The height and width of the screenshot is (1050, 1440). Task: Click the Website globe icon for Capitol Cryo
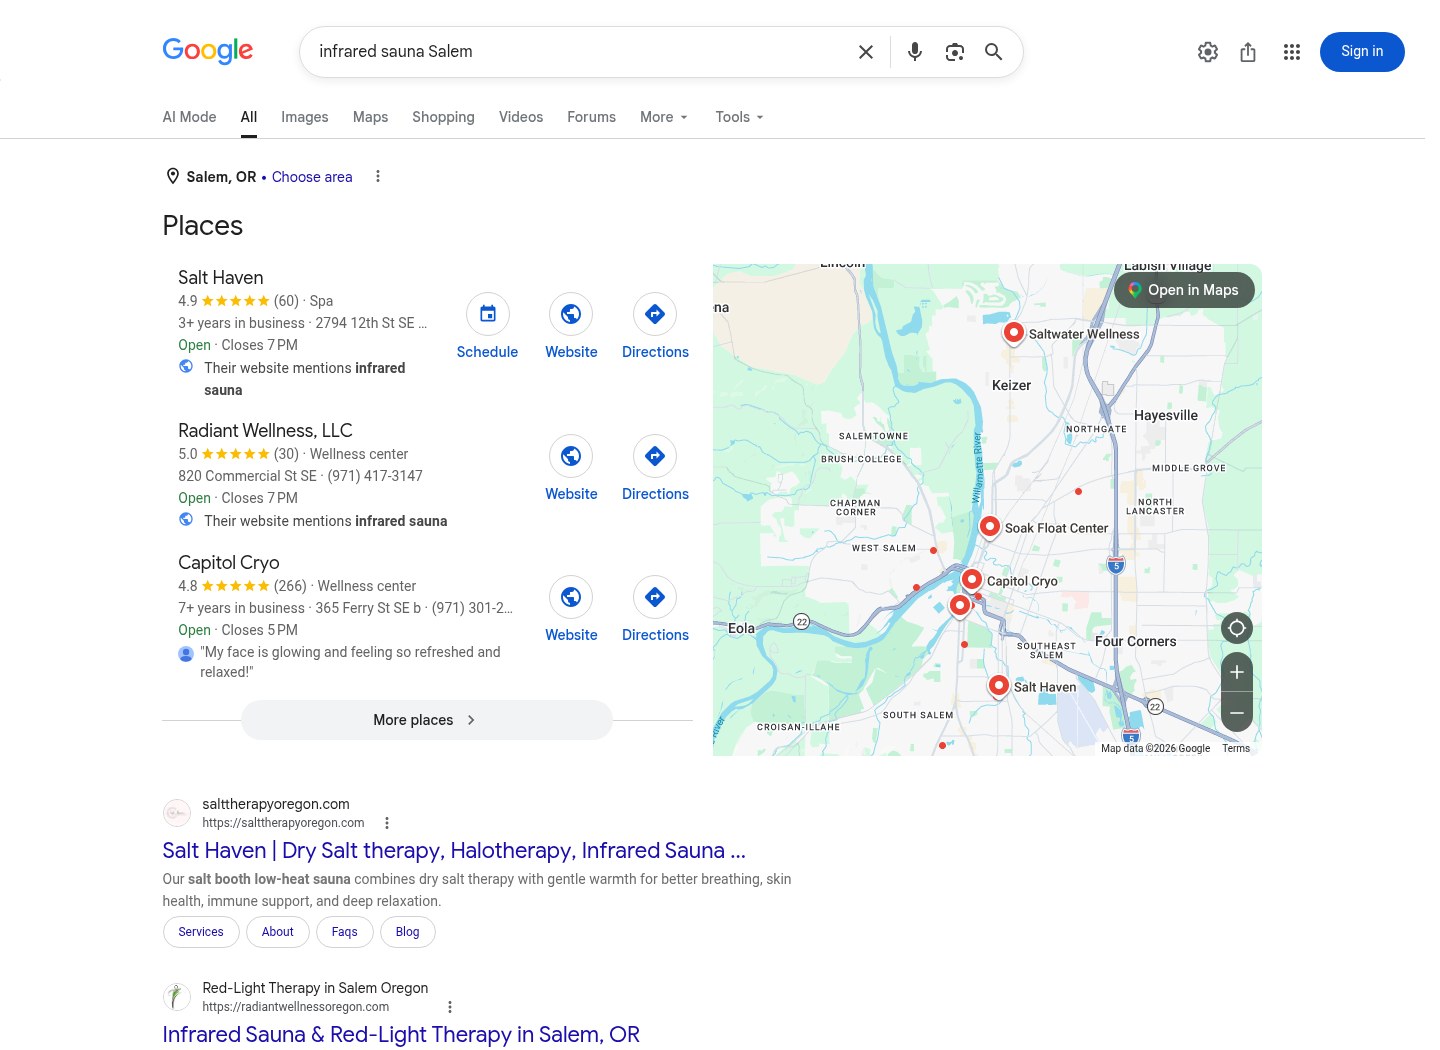[x=571, y=597]
